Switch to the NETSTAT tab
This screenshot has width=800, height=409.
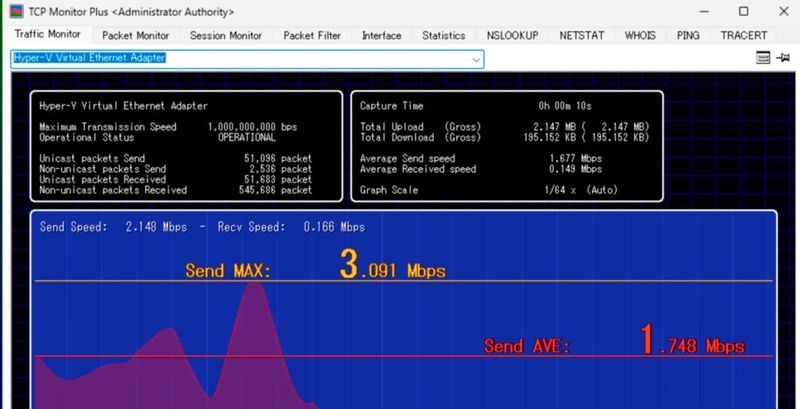(x=582, y=36)
